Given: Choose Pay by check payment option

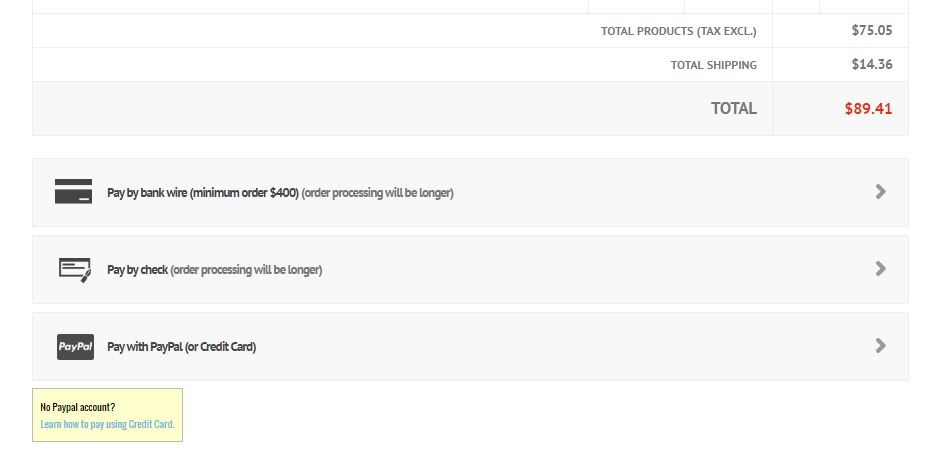Looking at the screenshot, I should coord(470,270).
